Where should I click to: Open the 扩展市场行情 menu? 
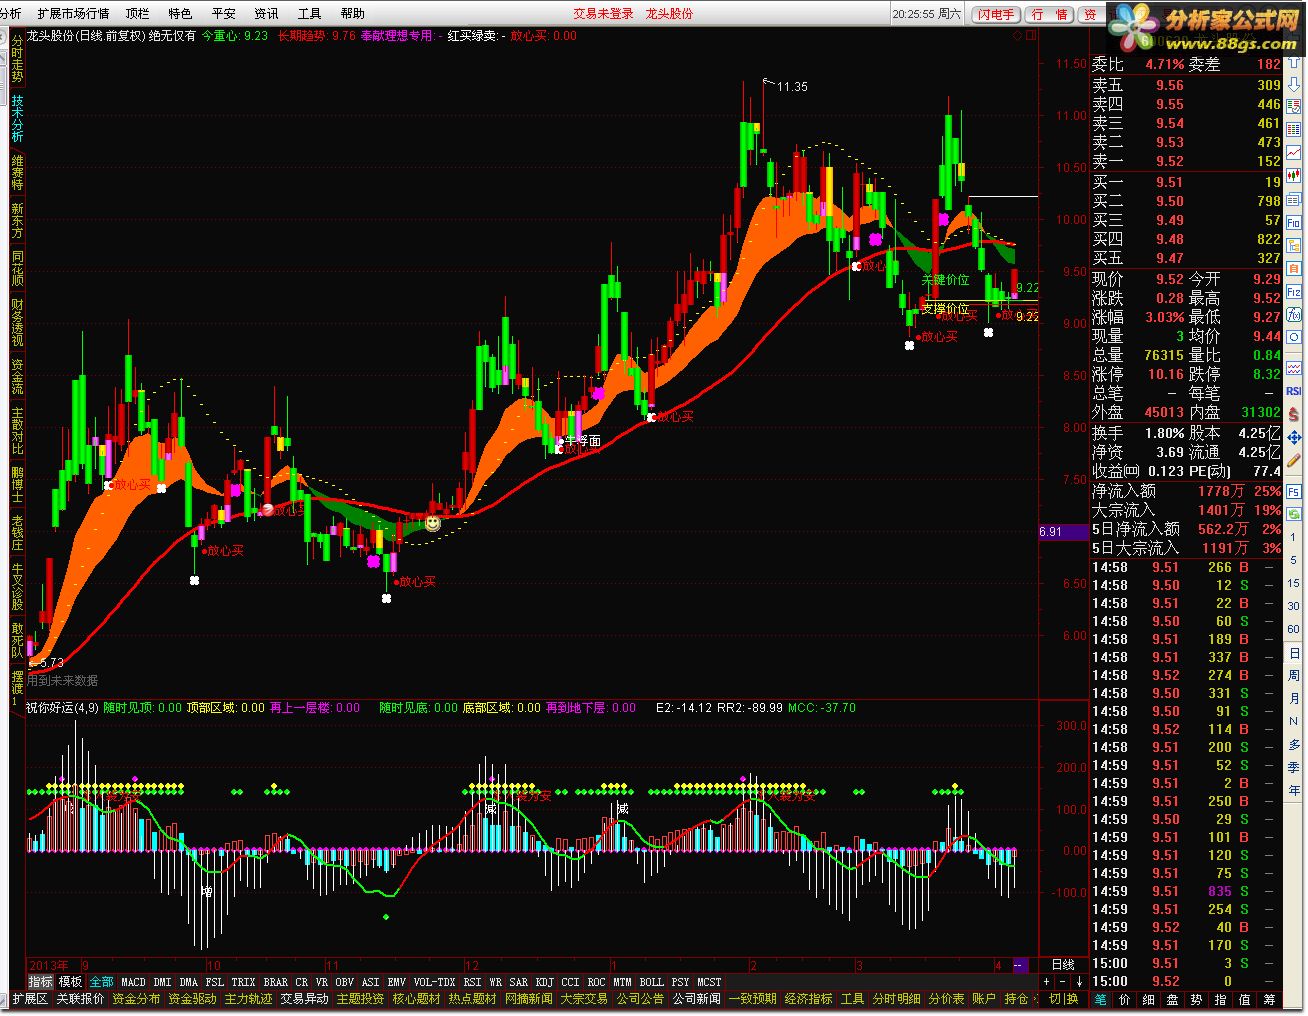coord(73,13)
